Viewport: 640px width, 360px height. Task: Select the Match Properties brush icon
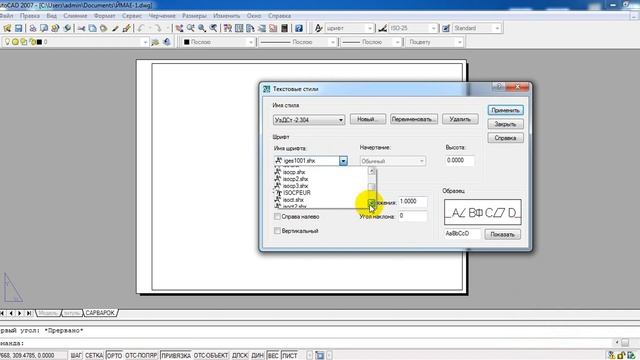pyautogui.click(x=115, y=28)
